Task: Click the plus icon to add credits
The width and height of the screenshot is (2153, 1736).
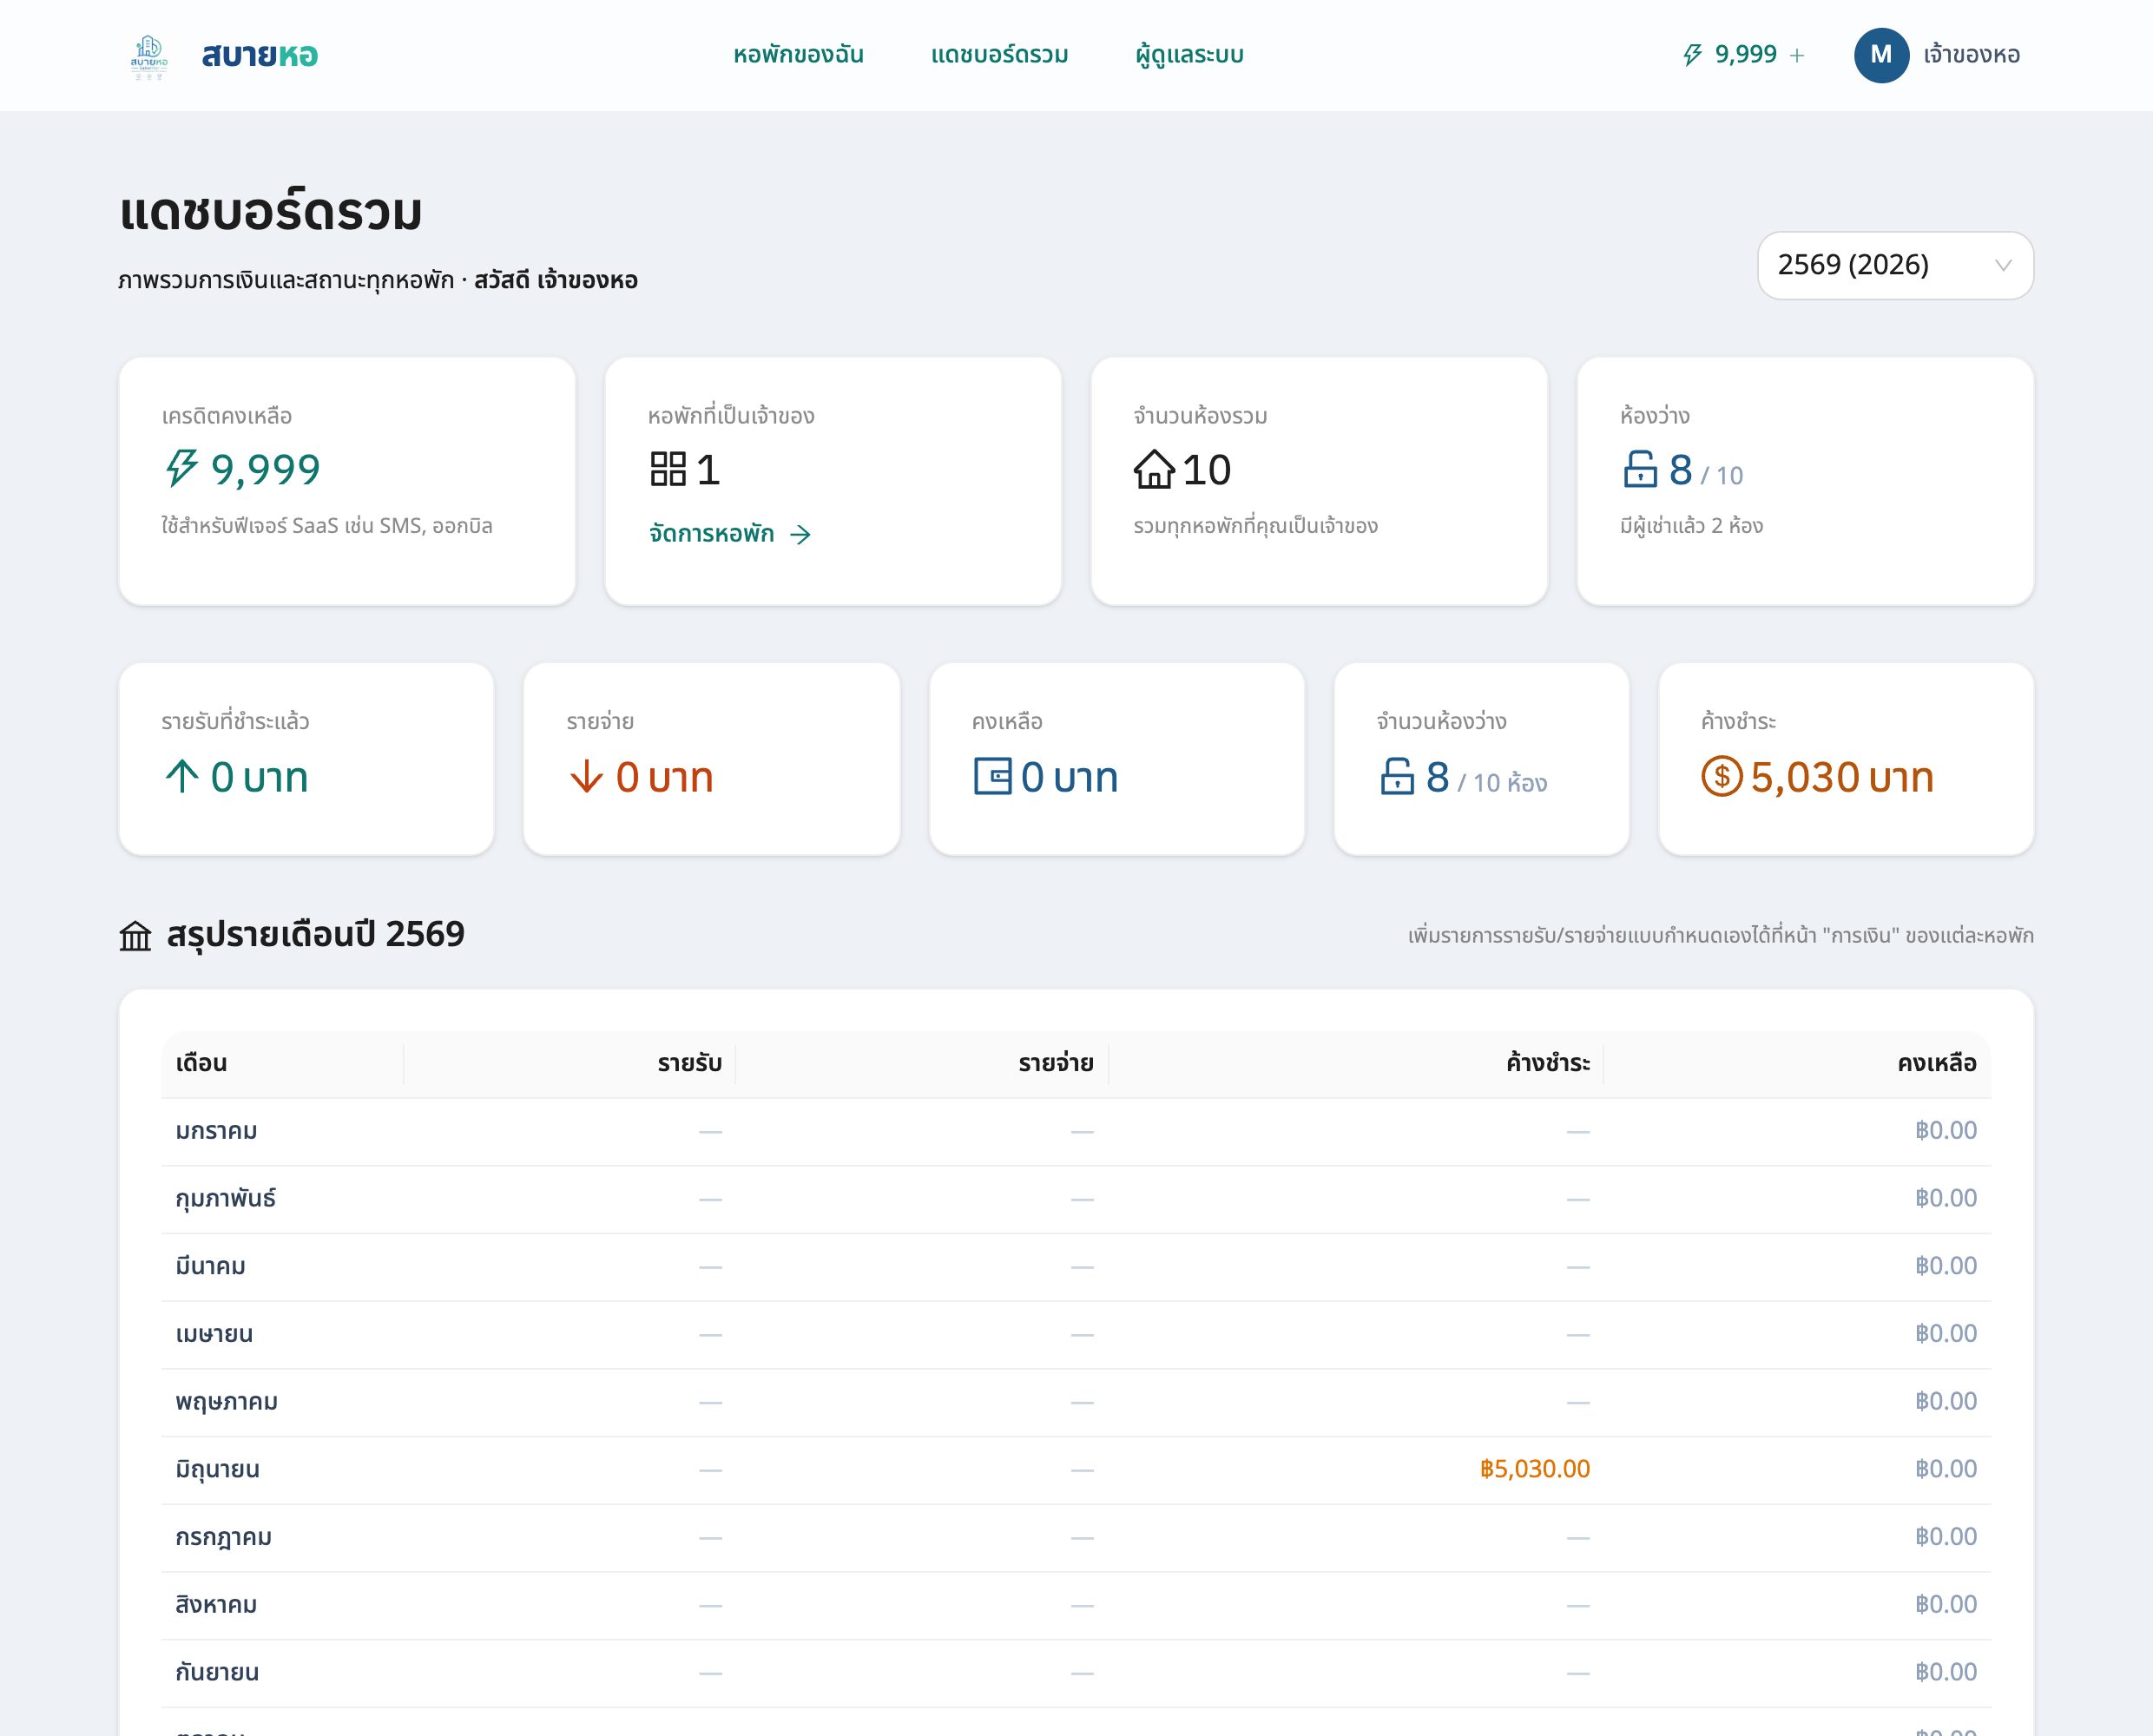Action: (1797, 56)
